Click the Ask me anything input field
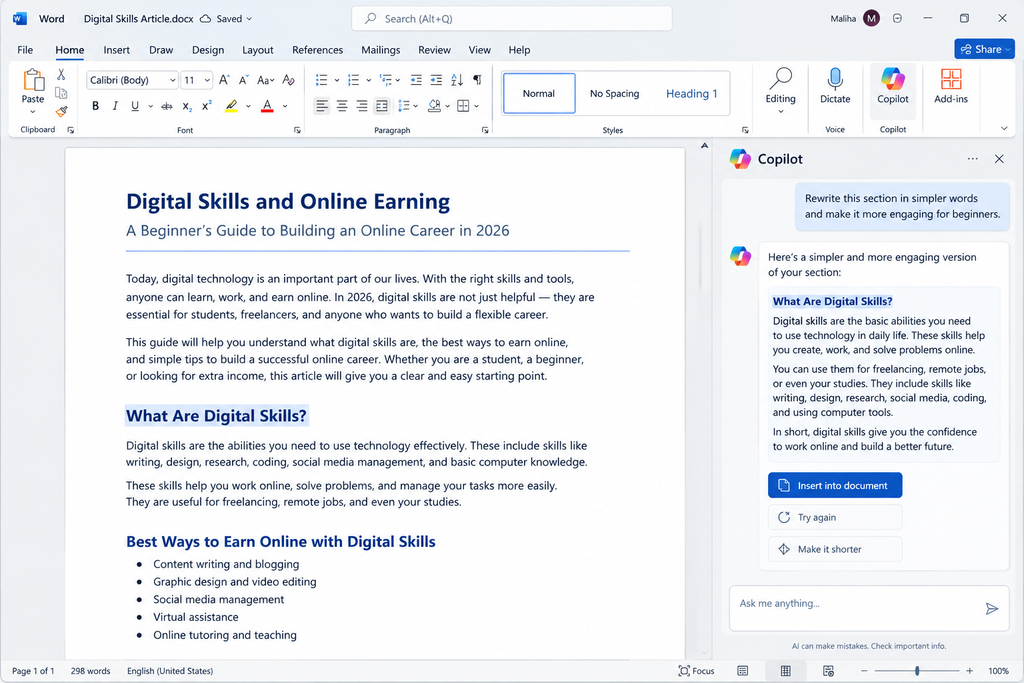The image size is (1024, 683). (x=857, y=607)
